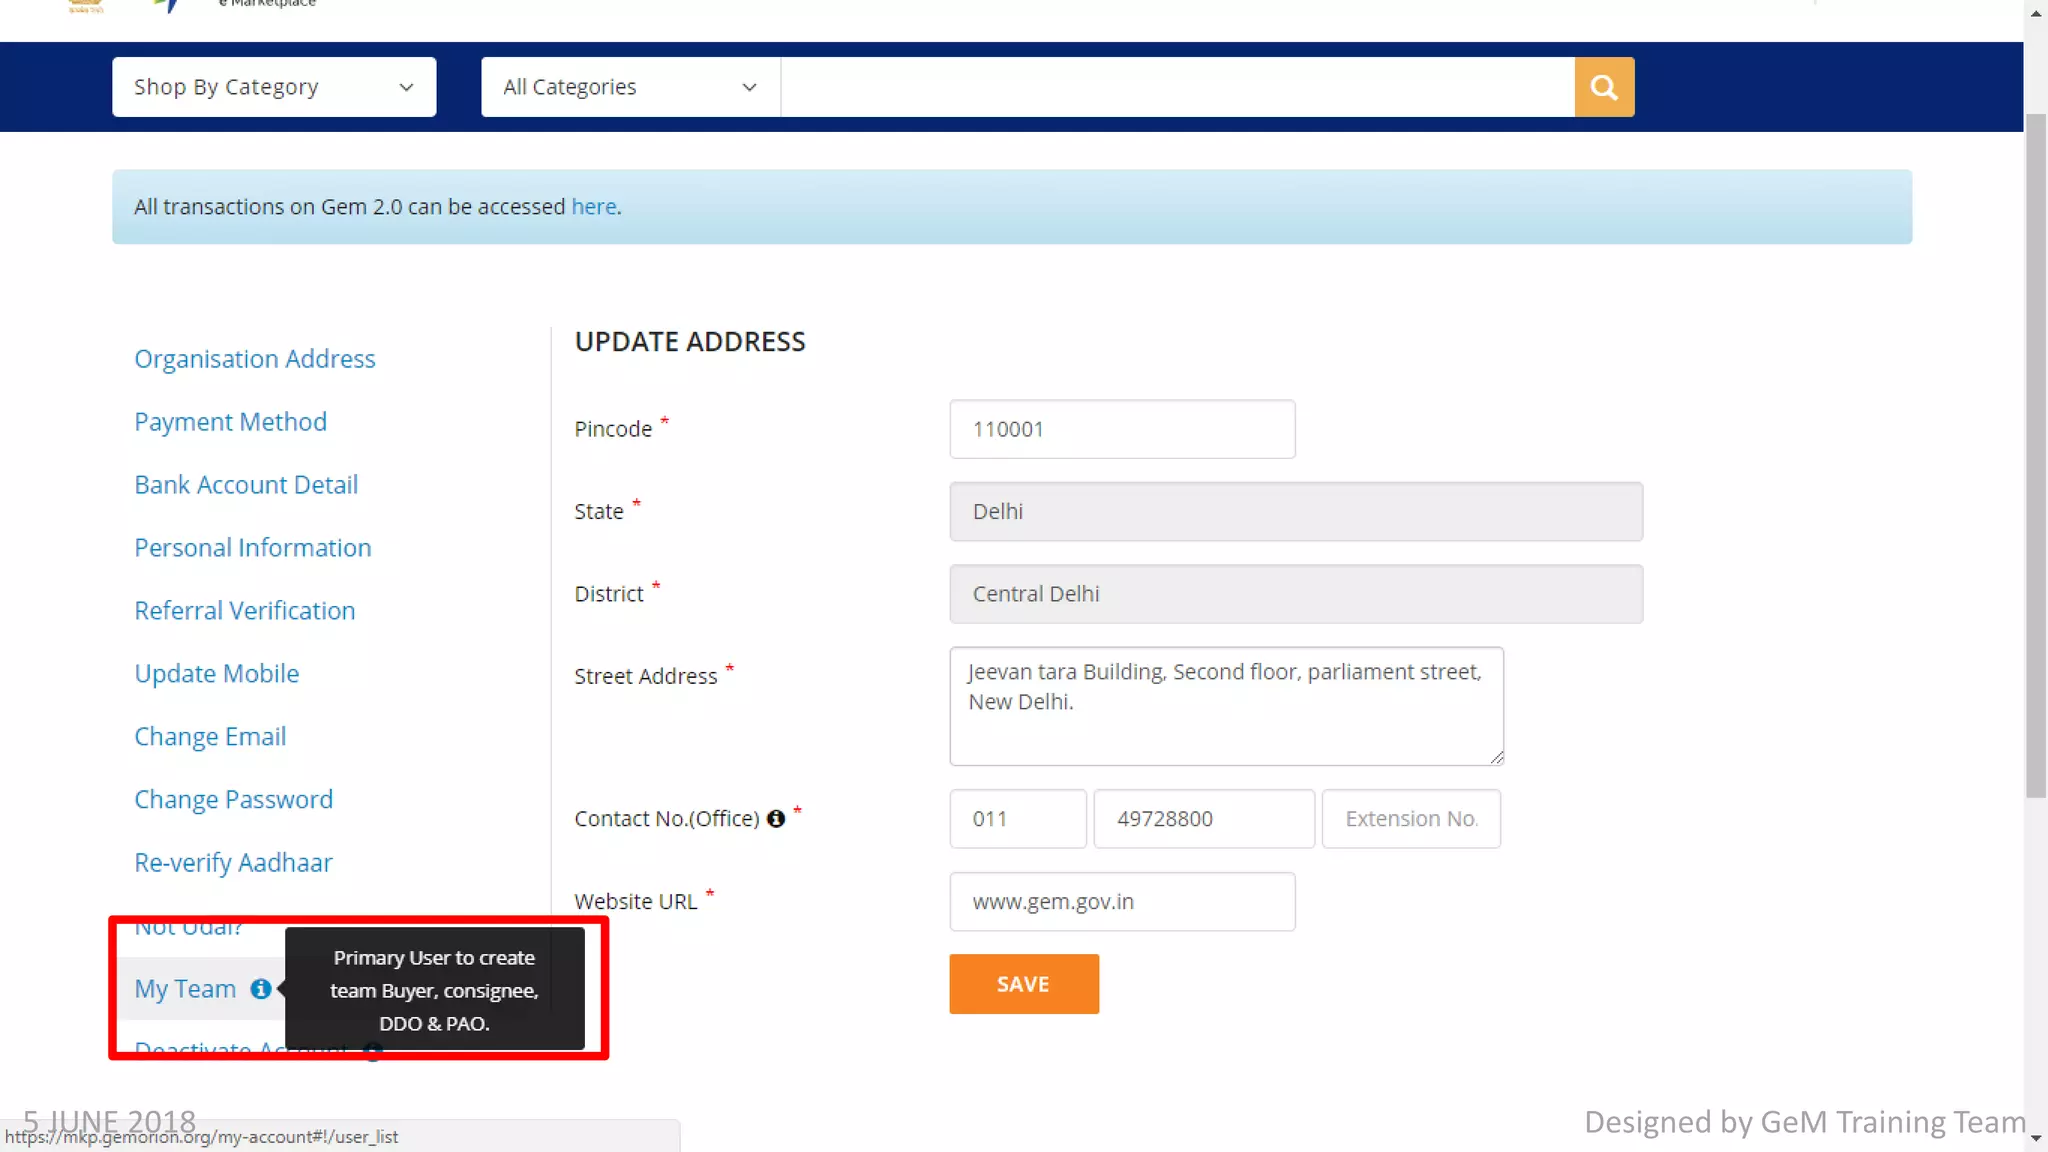The height and width of the screenshot is (1152, 2048).
Task: Click info icon beside Contact No.(Office)
Action: pyautogui.click(x=776, y=819)
